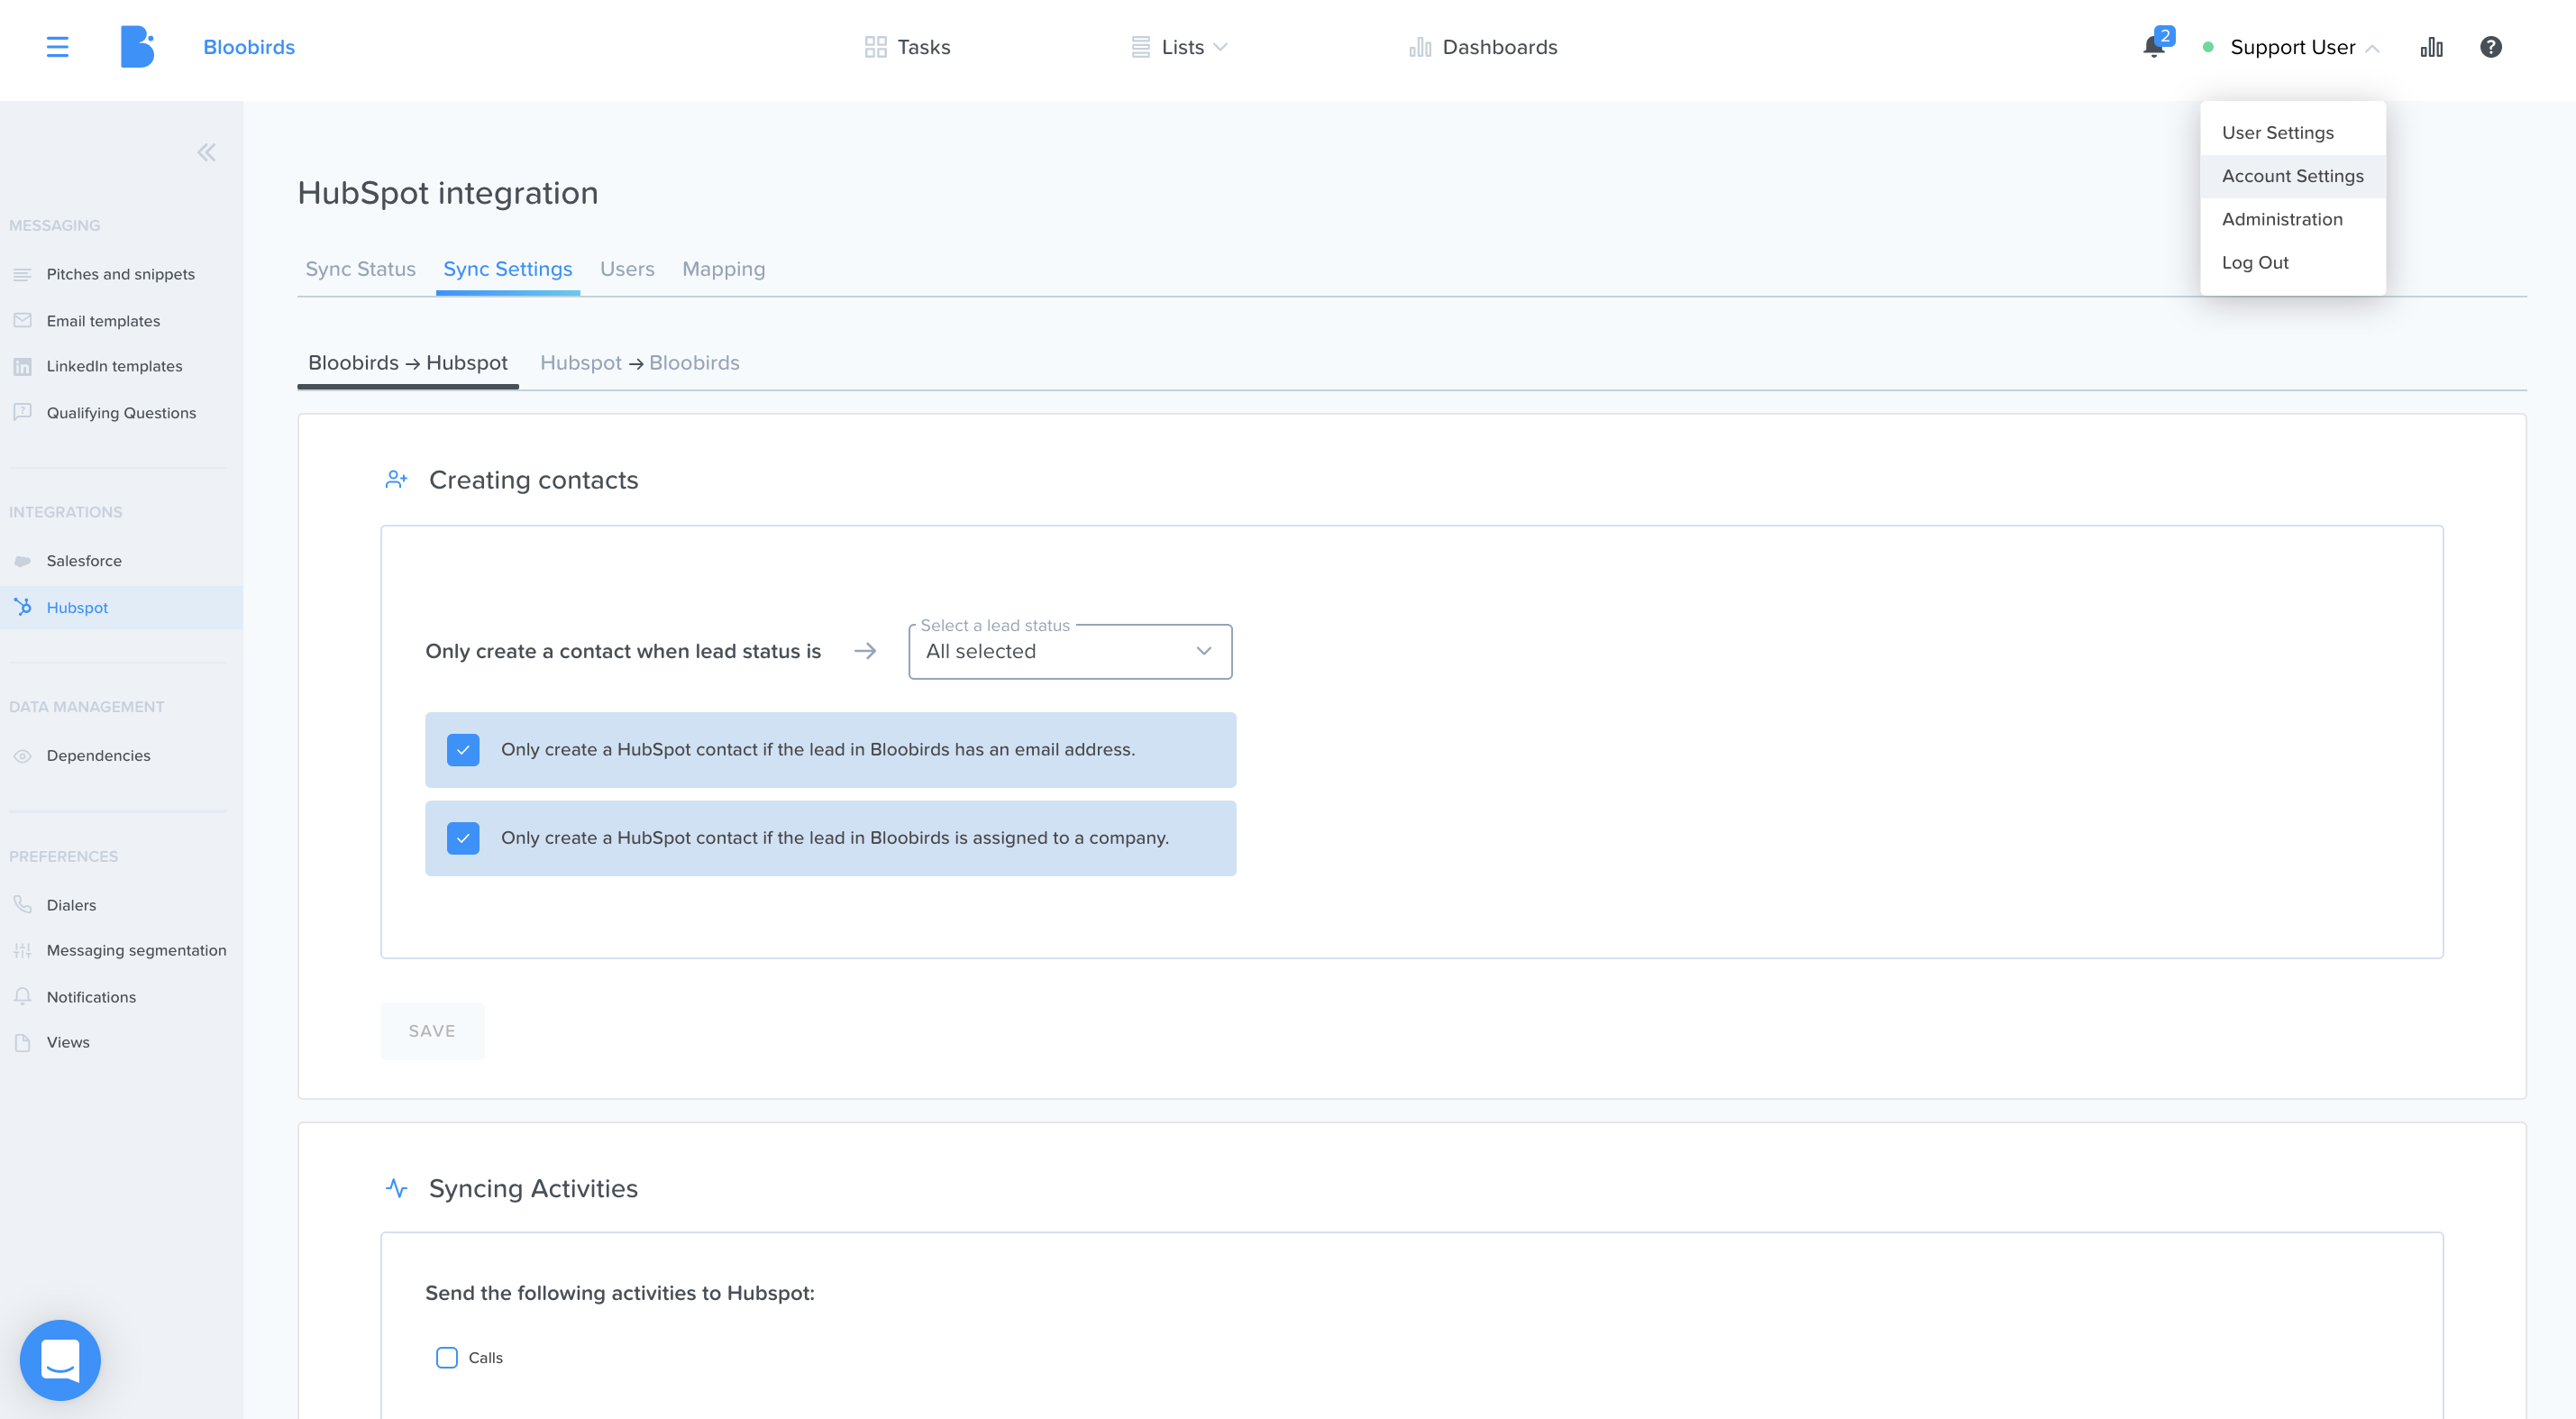Click the Pitches and snippets icon

coord(22,274)
